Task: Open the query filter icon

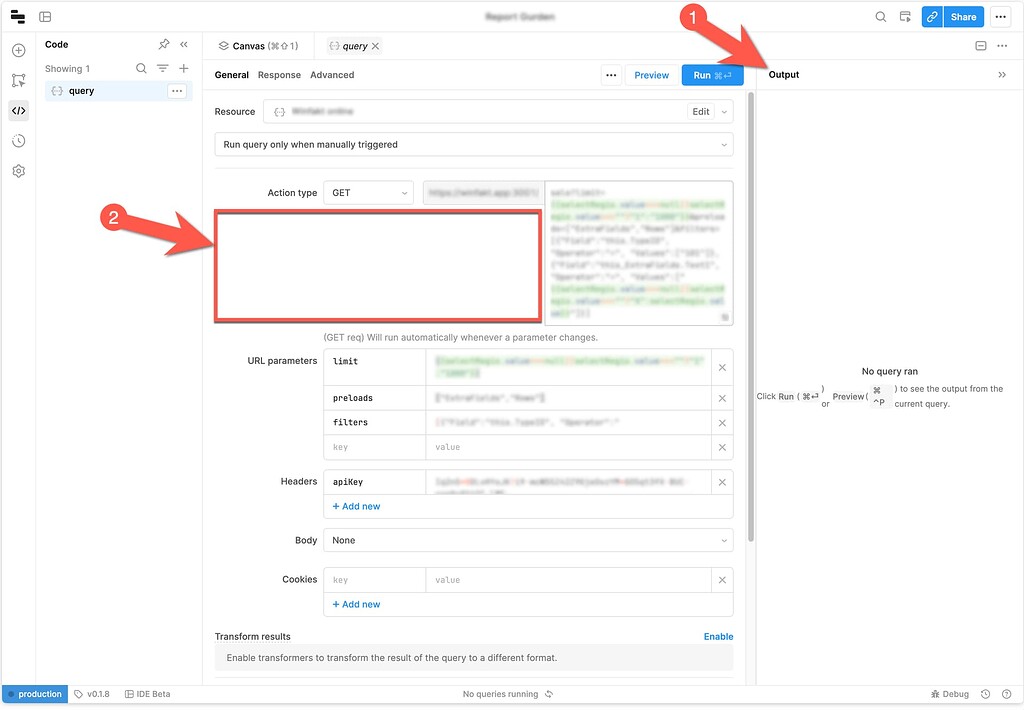Action: 162,68
